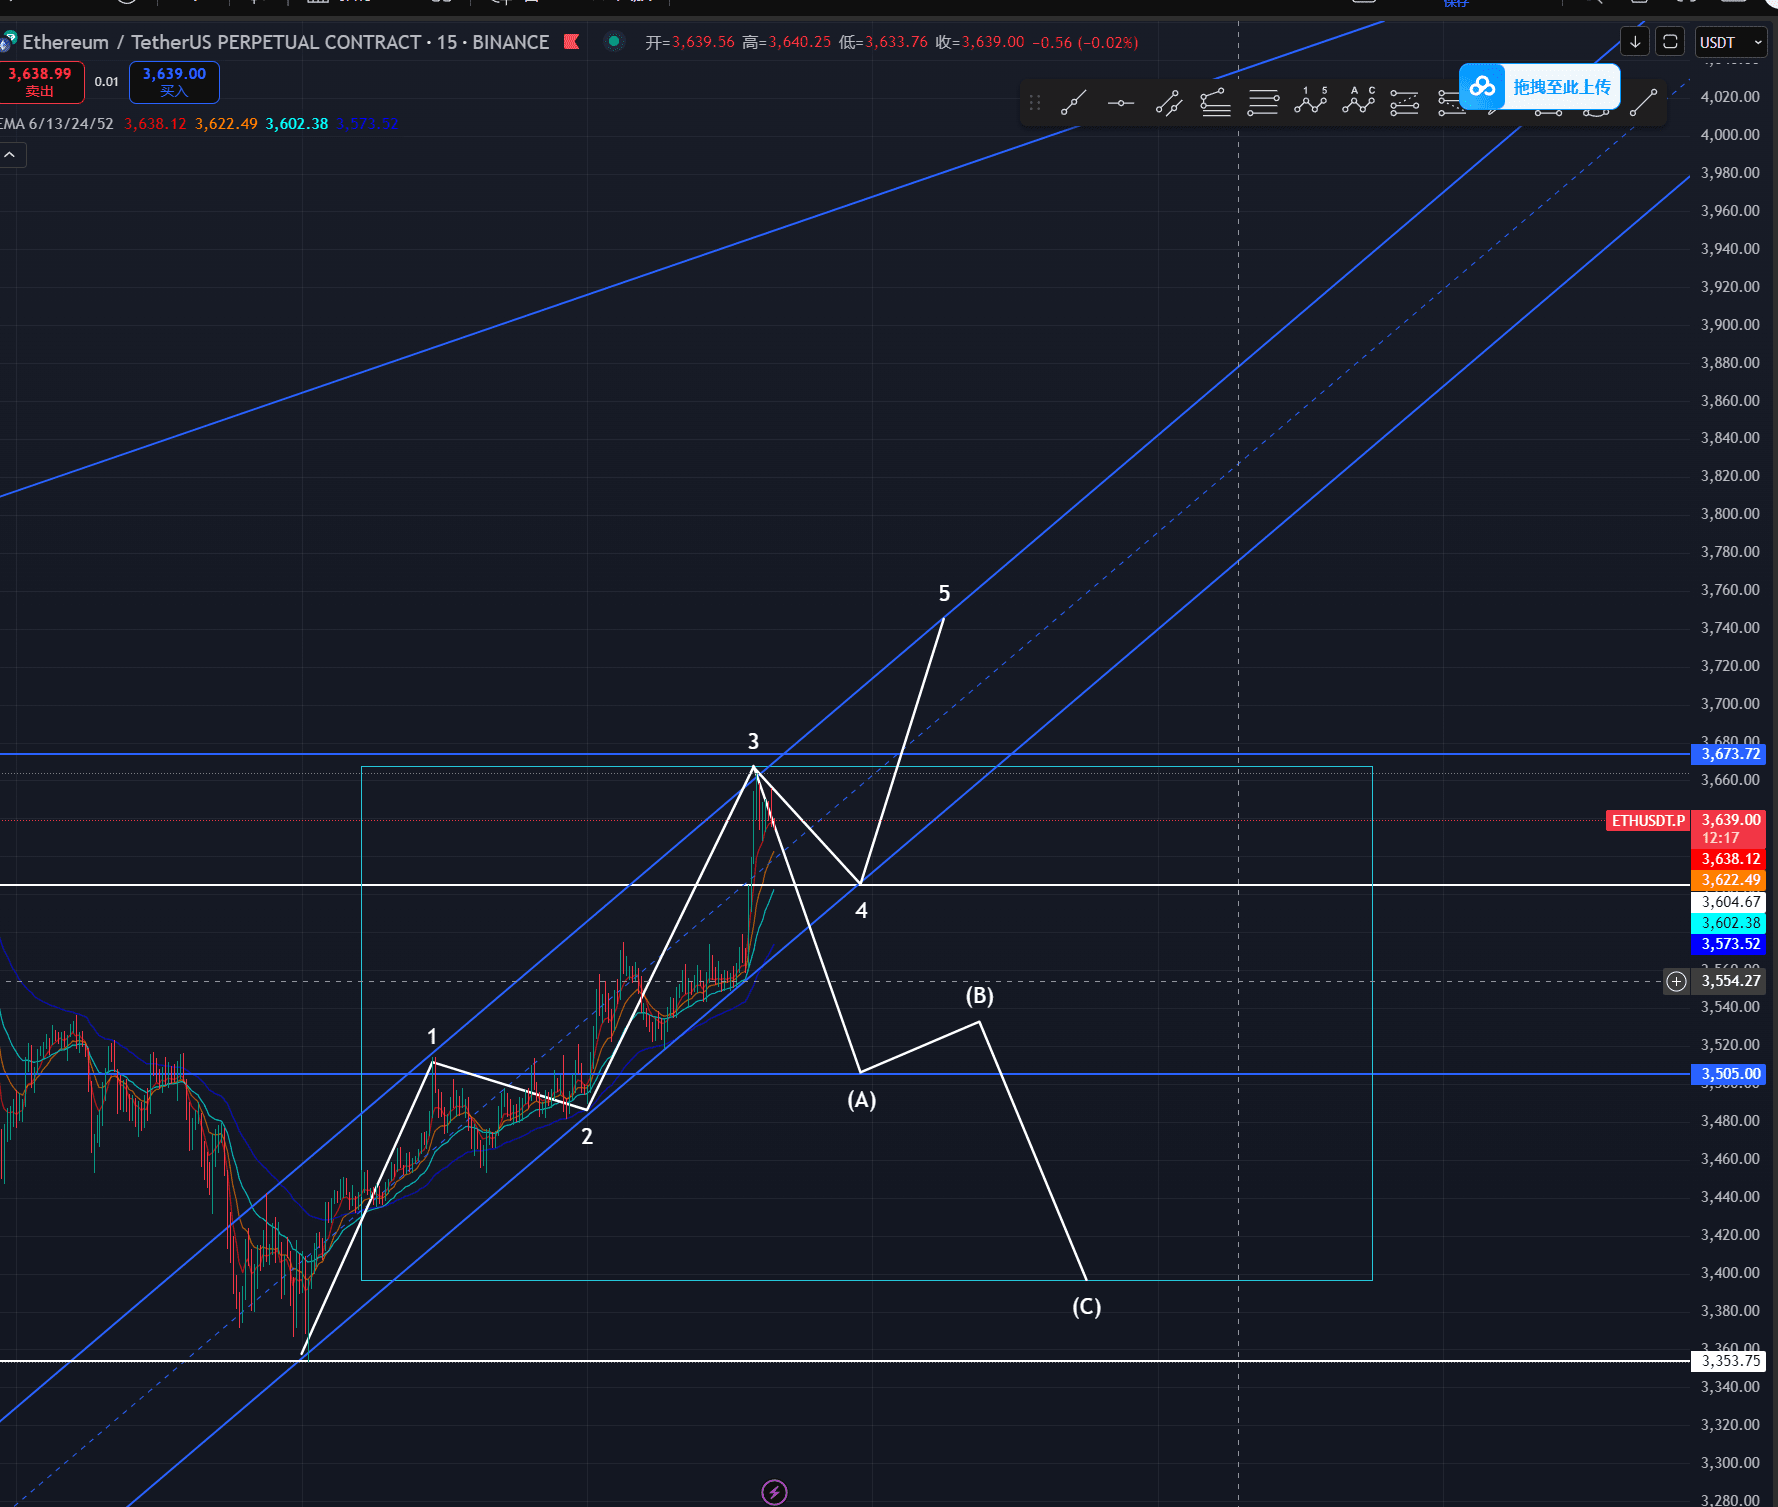The height and width of the screenshot is (1507, 1778).
Task: Toggle the green market status indicator
Action: 614,42
